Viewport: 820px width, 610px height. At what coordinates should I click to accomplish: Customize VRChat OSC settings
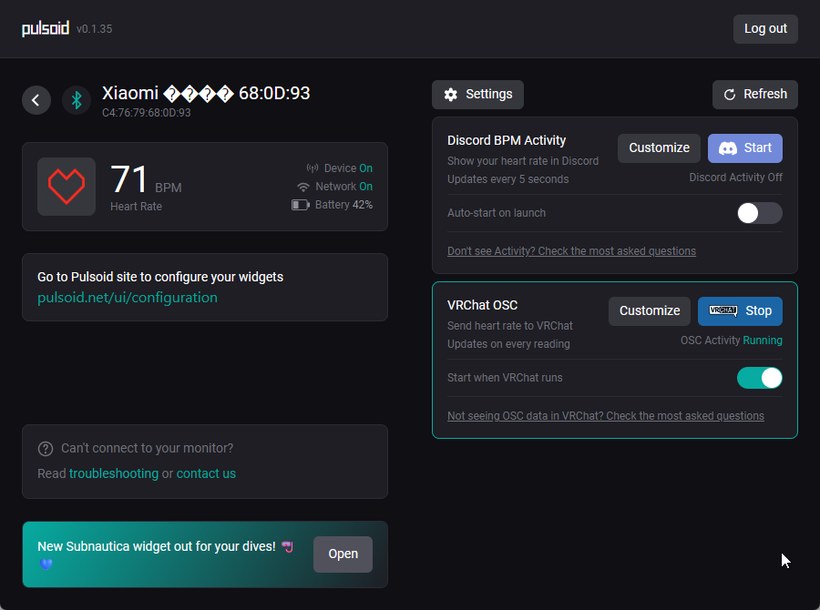click(x=650, y=311)
